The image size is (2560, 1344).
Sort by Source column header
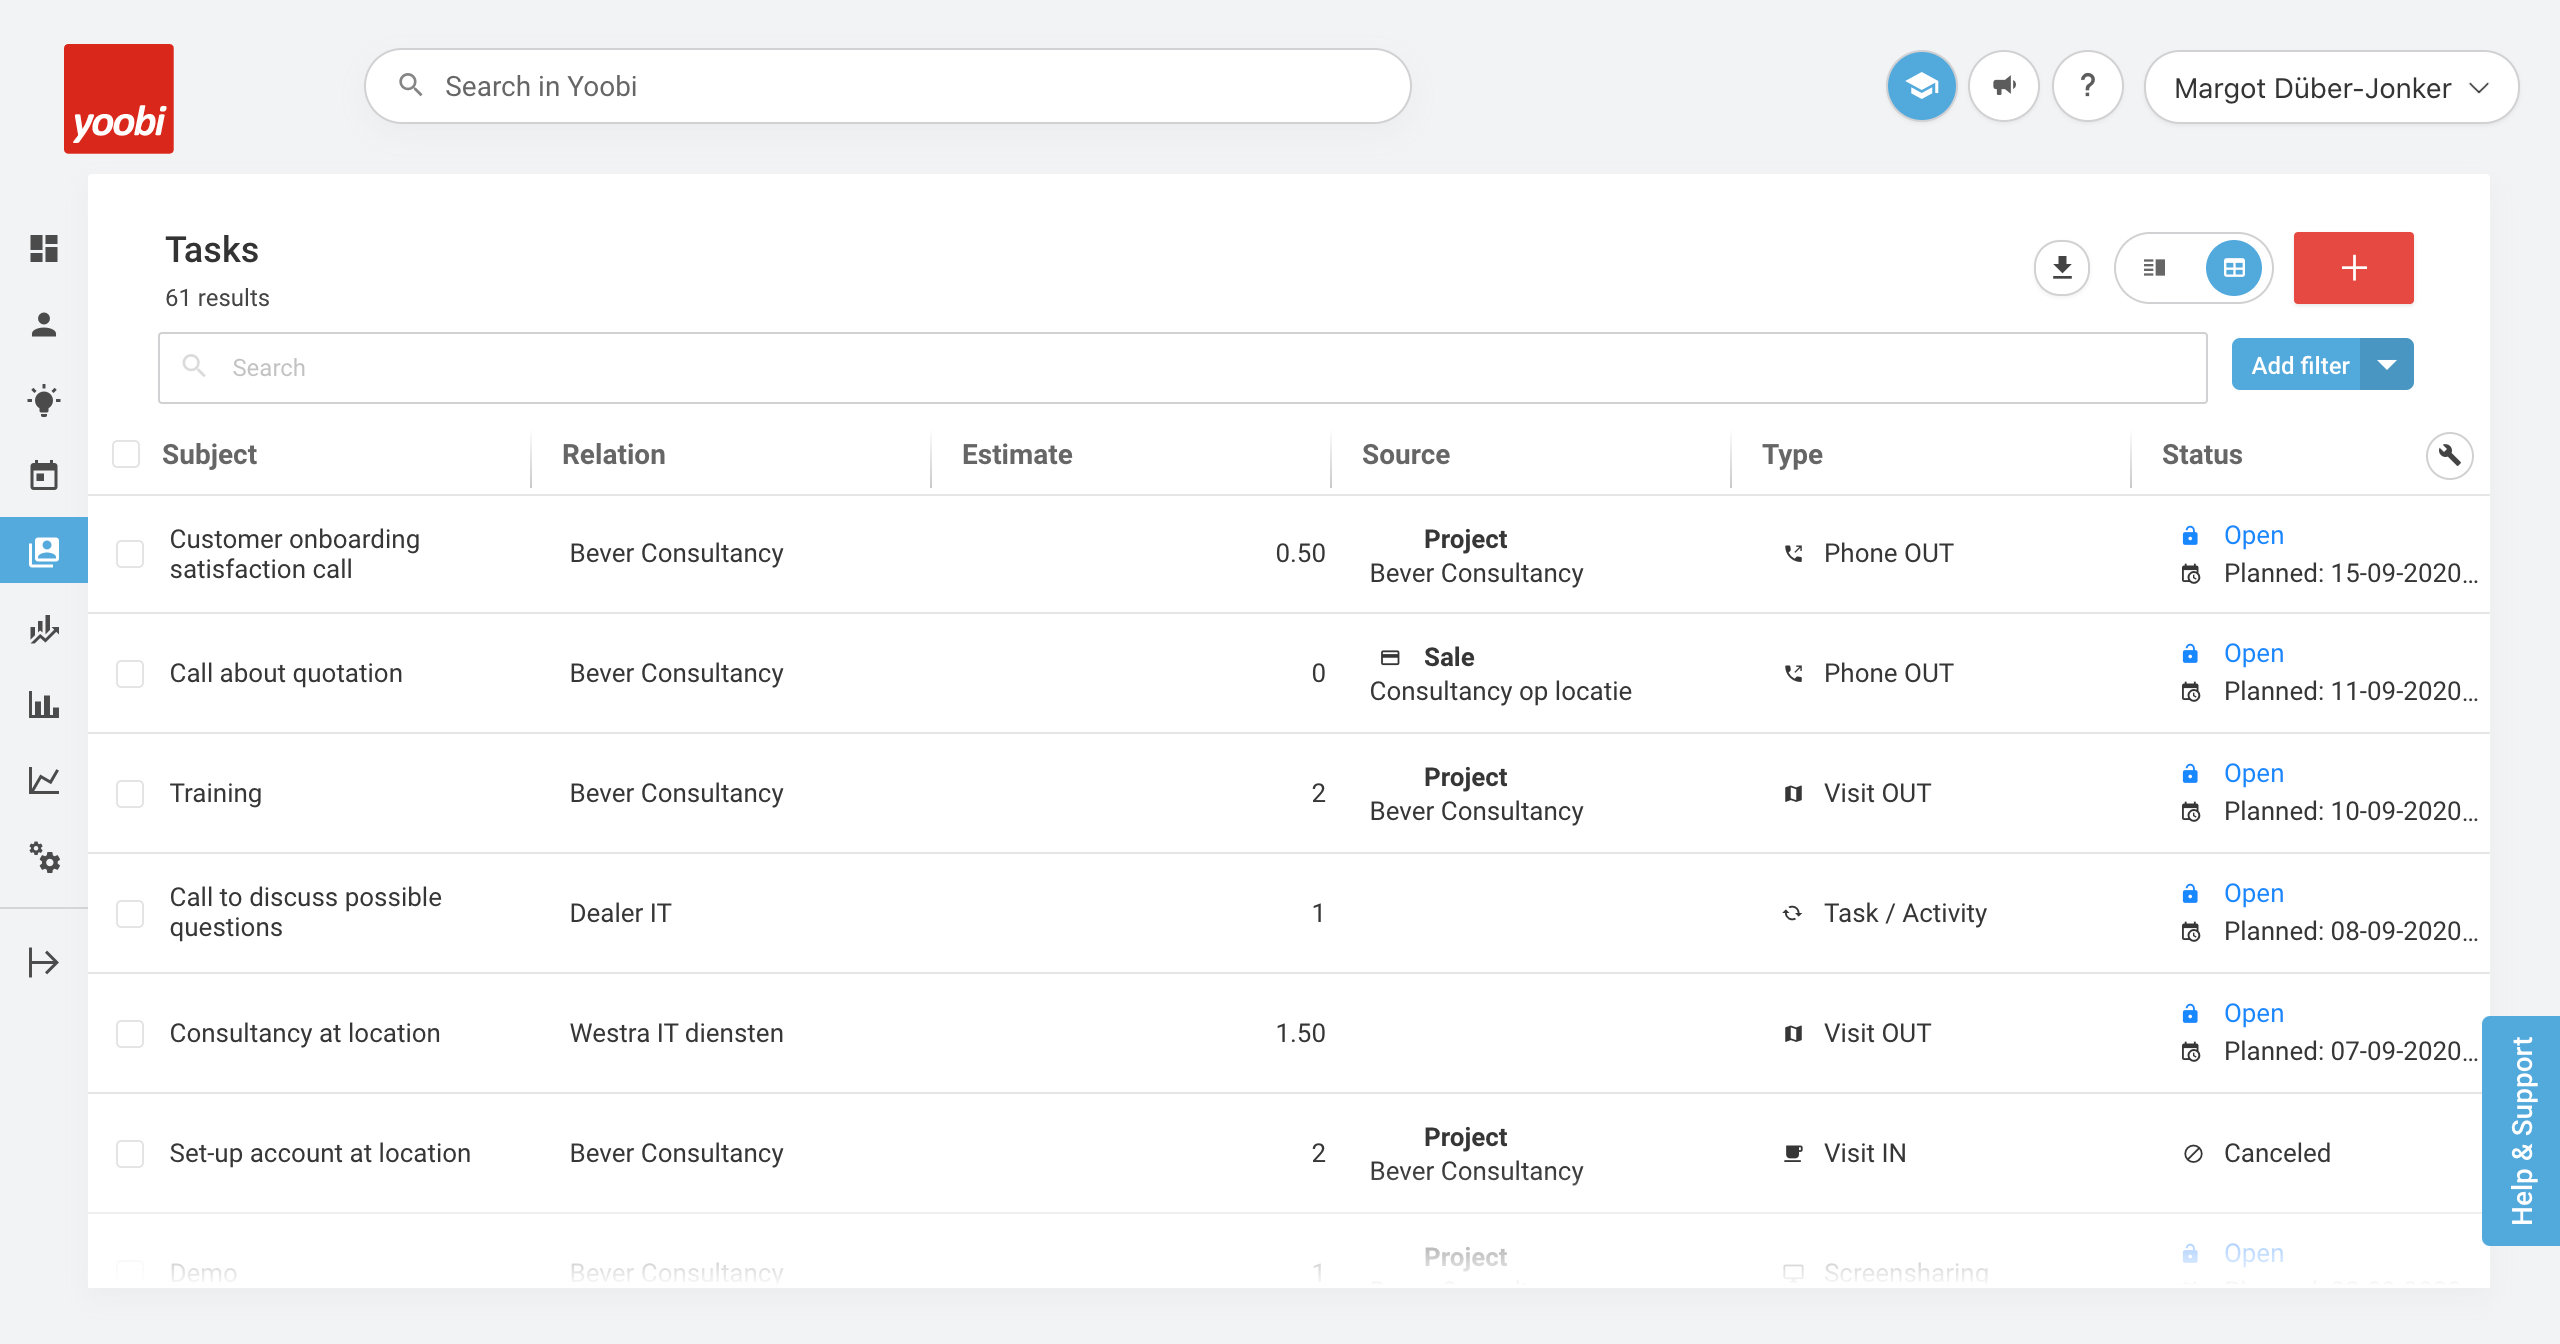[x=1406, y=455]
